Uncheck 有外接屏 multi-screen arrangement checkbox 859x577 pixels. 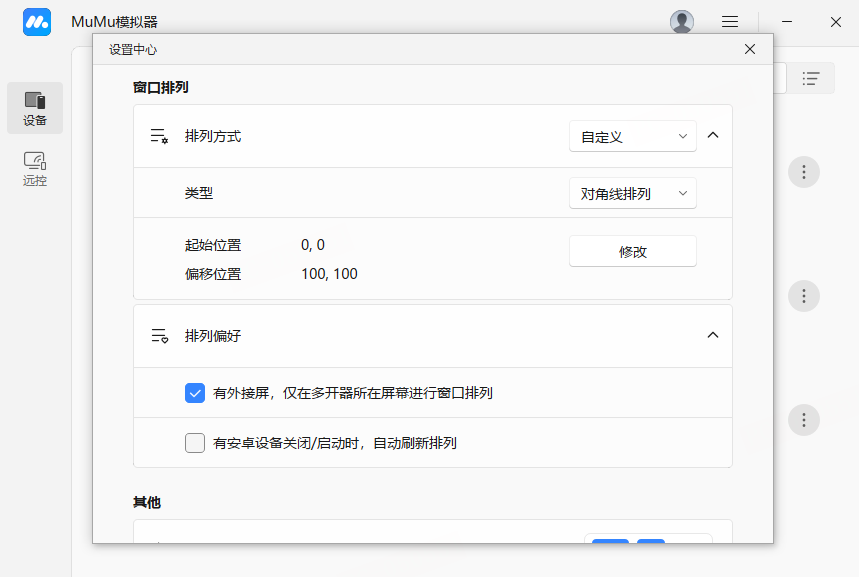(x=195, y=393)
